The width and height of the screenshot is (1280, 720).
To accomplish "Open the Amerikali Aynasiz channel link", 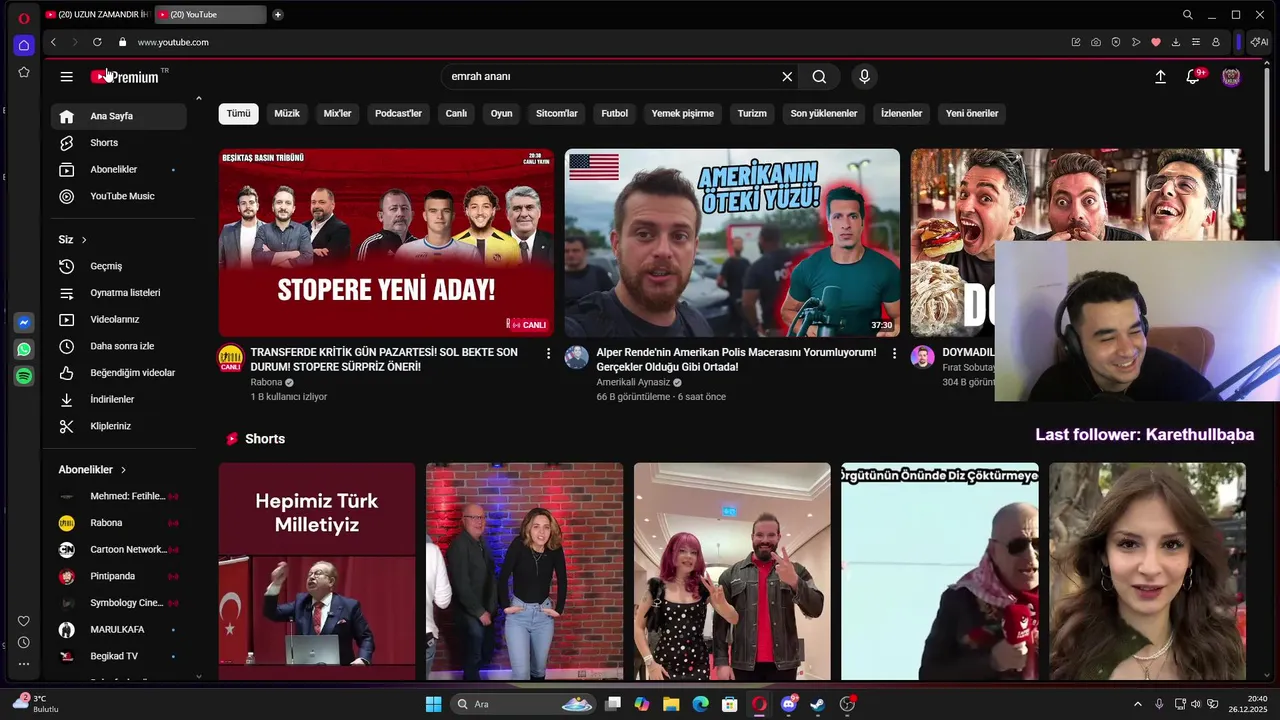I will coord(633,383).
